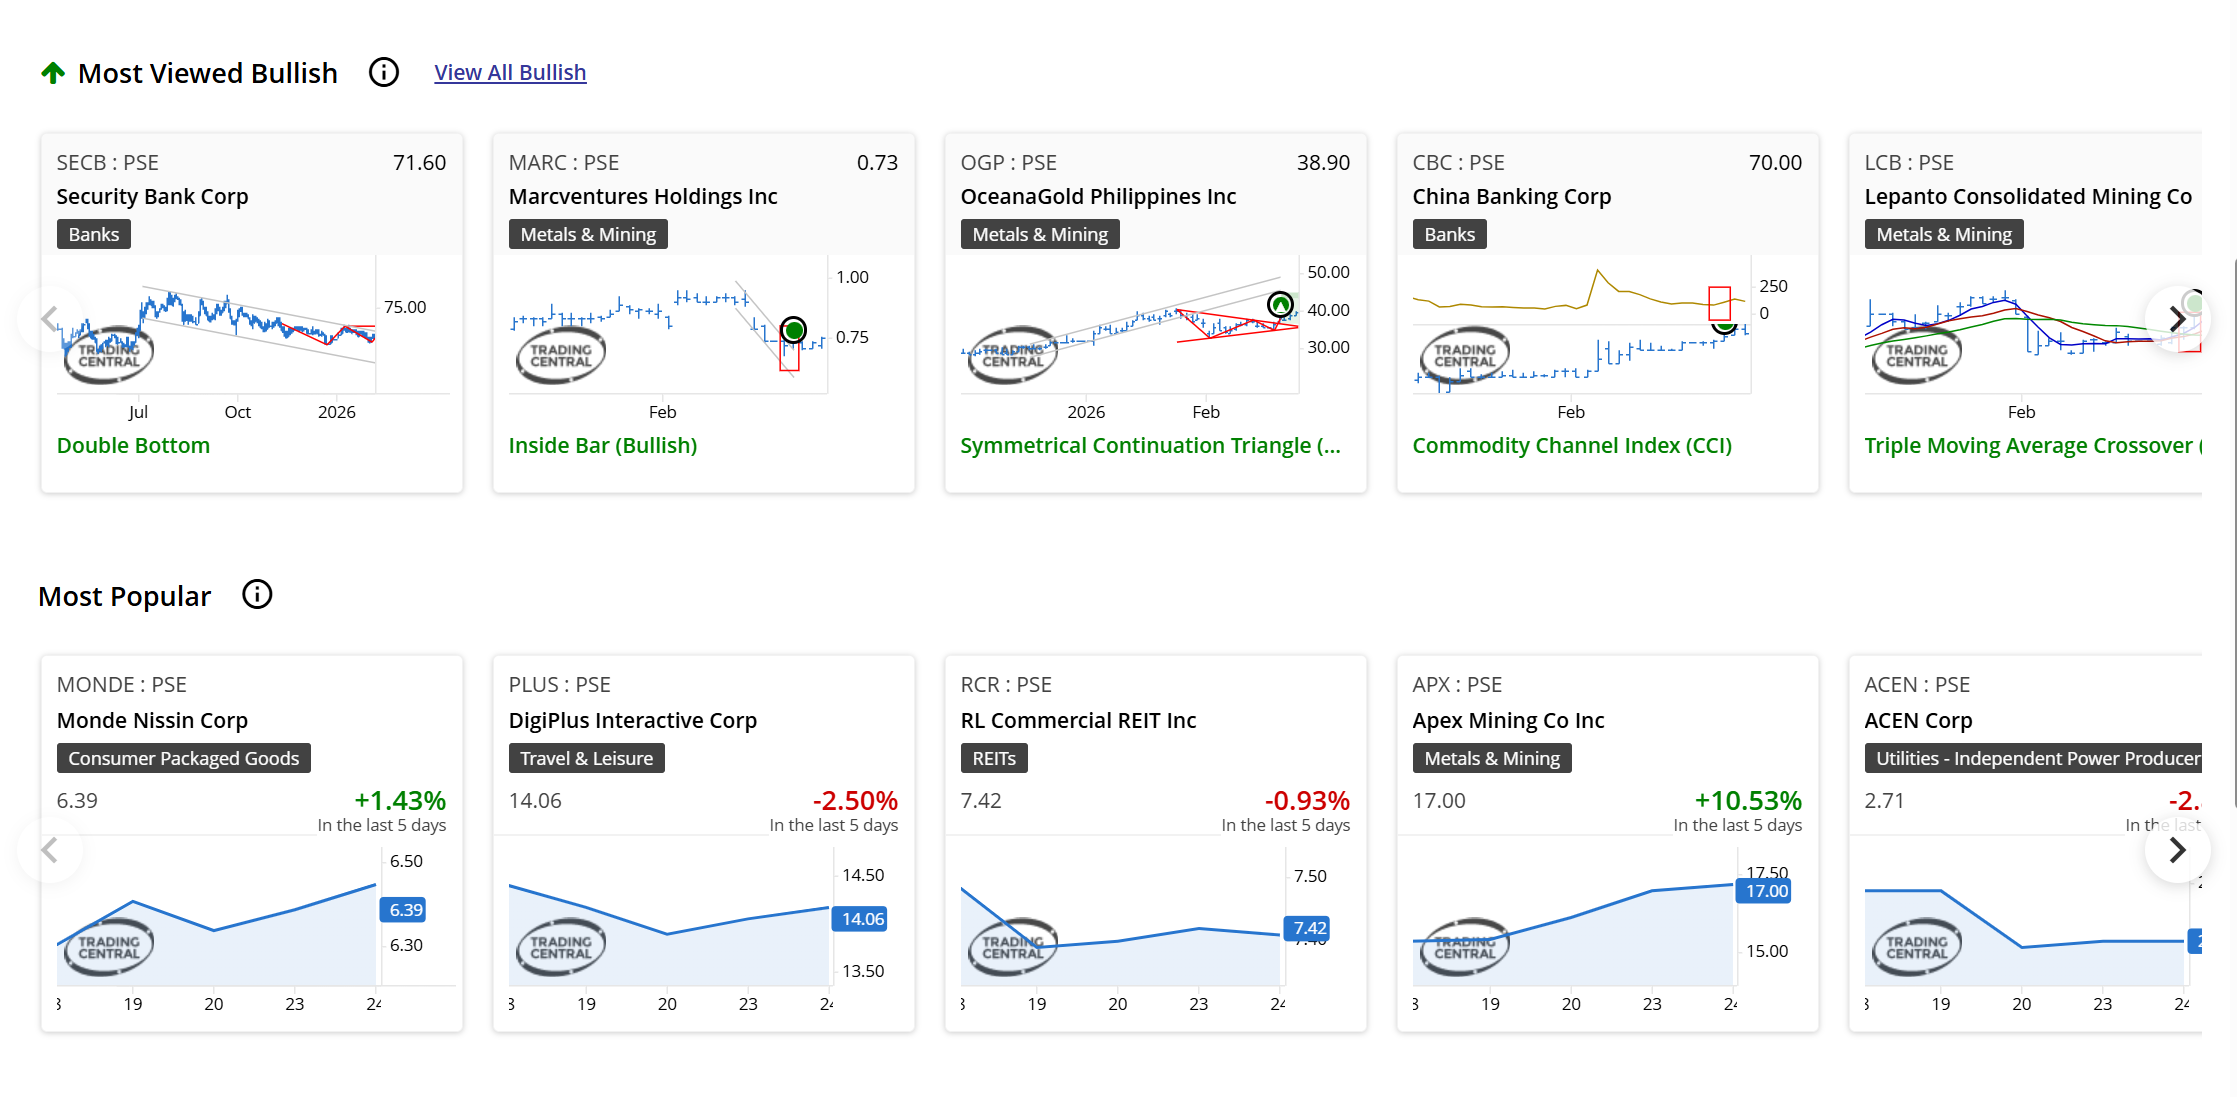Click info icon beside Most Popular heading
2237x1097 pixels.
pyautogui.click(x=257, y=595)
